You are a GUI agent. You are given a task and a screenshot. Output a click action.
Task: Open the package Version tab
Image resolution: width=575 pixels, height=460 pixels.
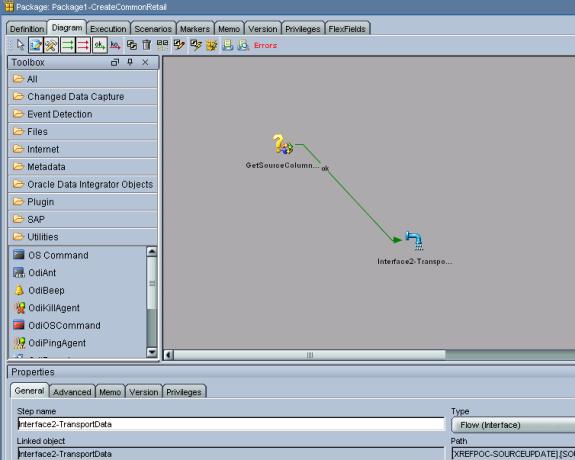263,29
